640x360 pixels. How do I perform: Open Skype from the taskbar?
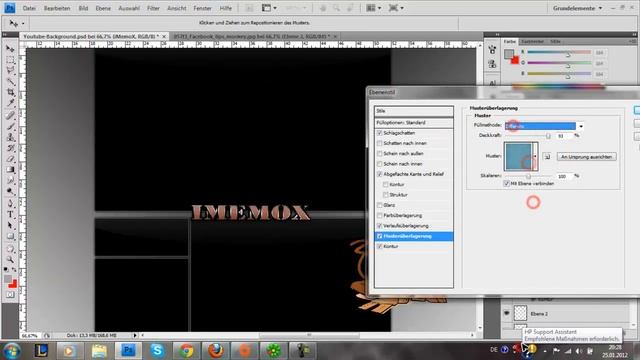[x=157, y=350]
